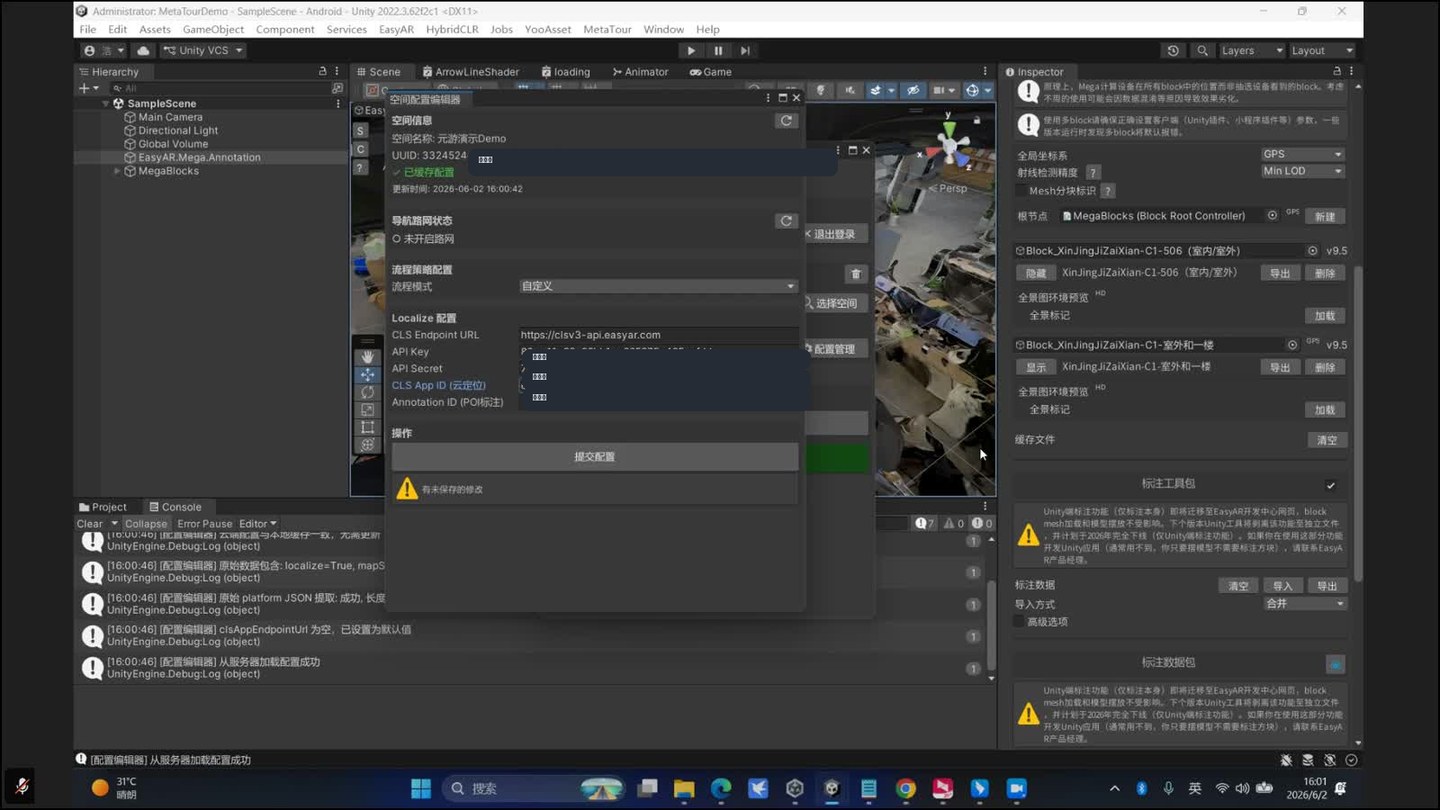Toggle the Hierarchy panel lock icon
Image resolution: width=1440 pixels, height=810 pixels.
point(322,72)
